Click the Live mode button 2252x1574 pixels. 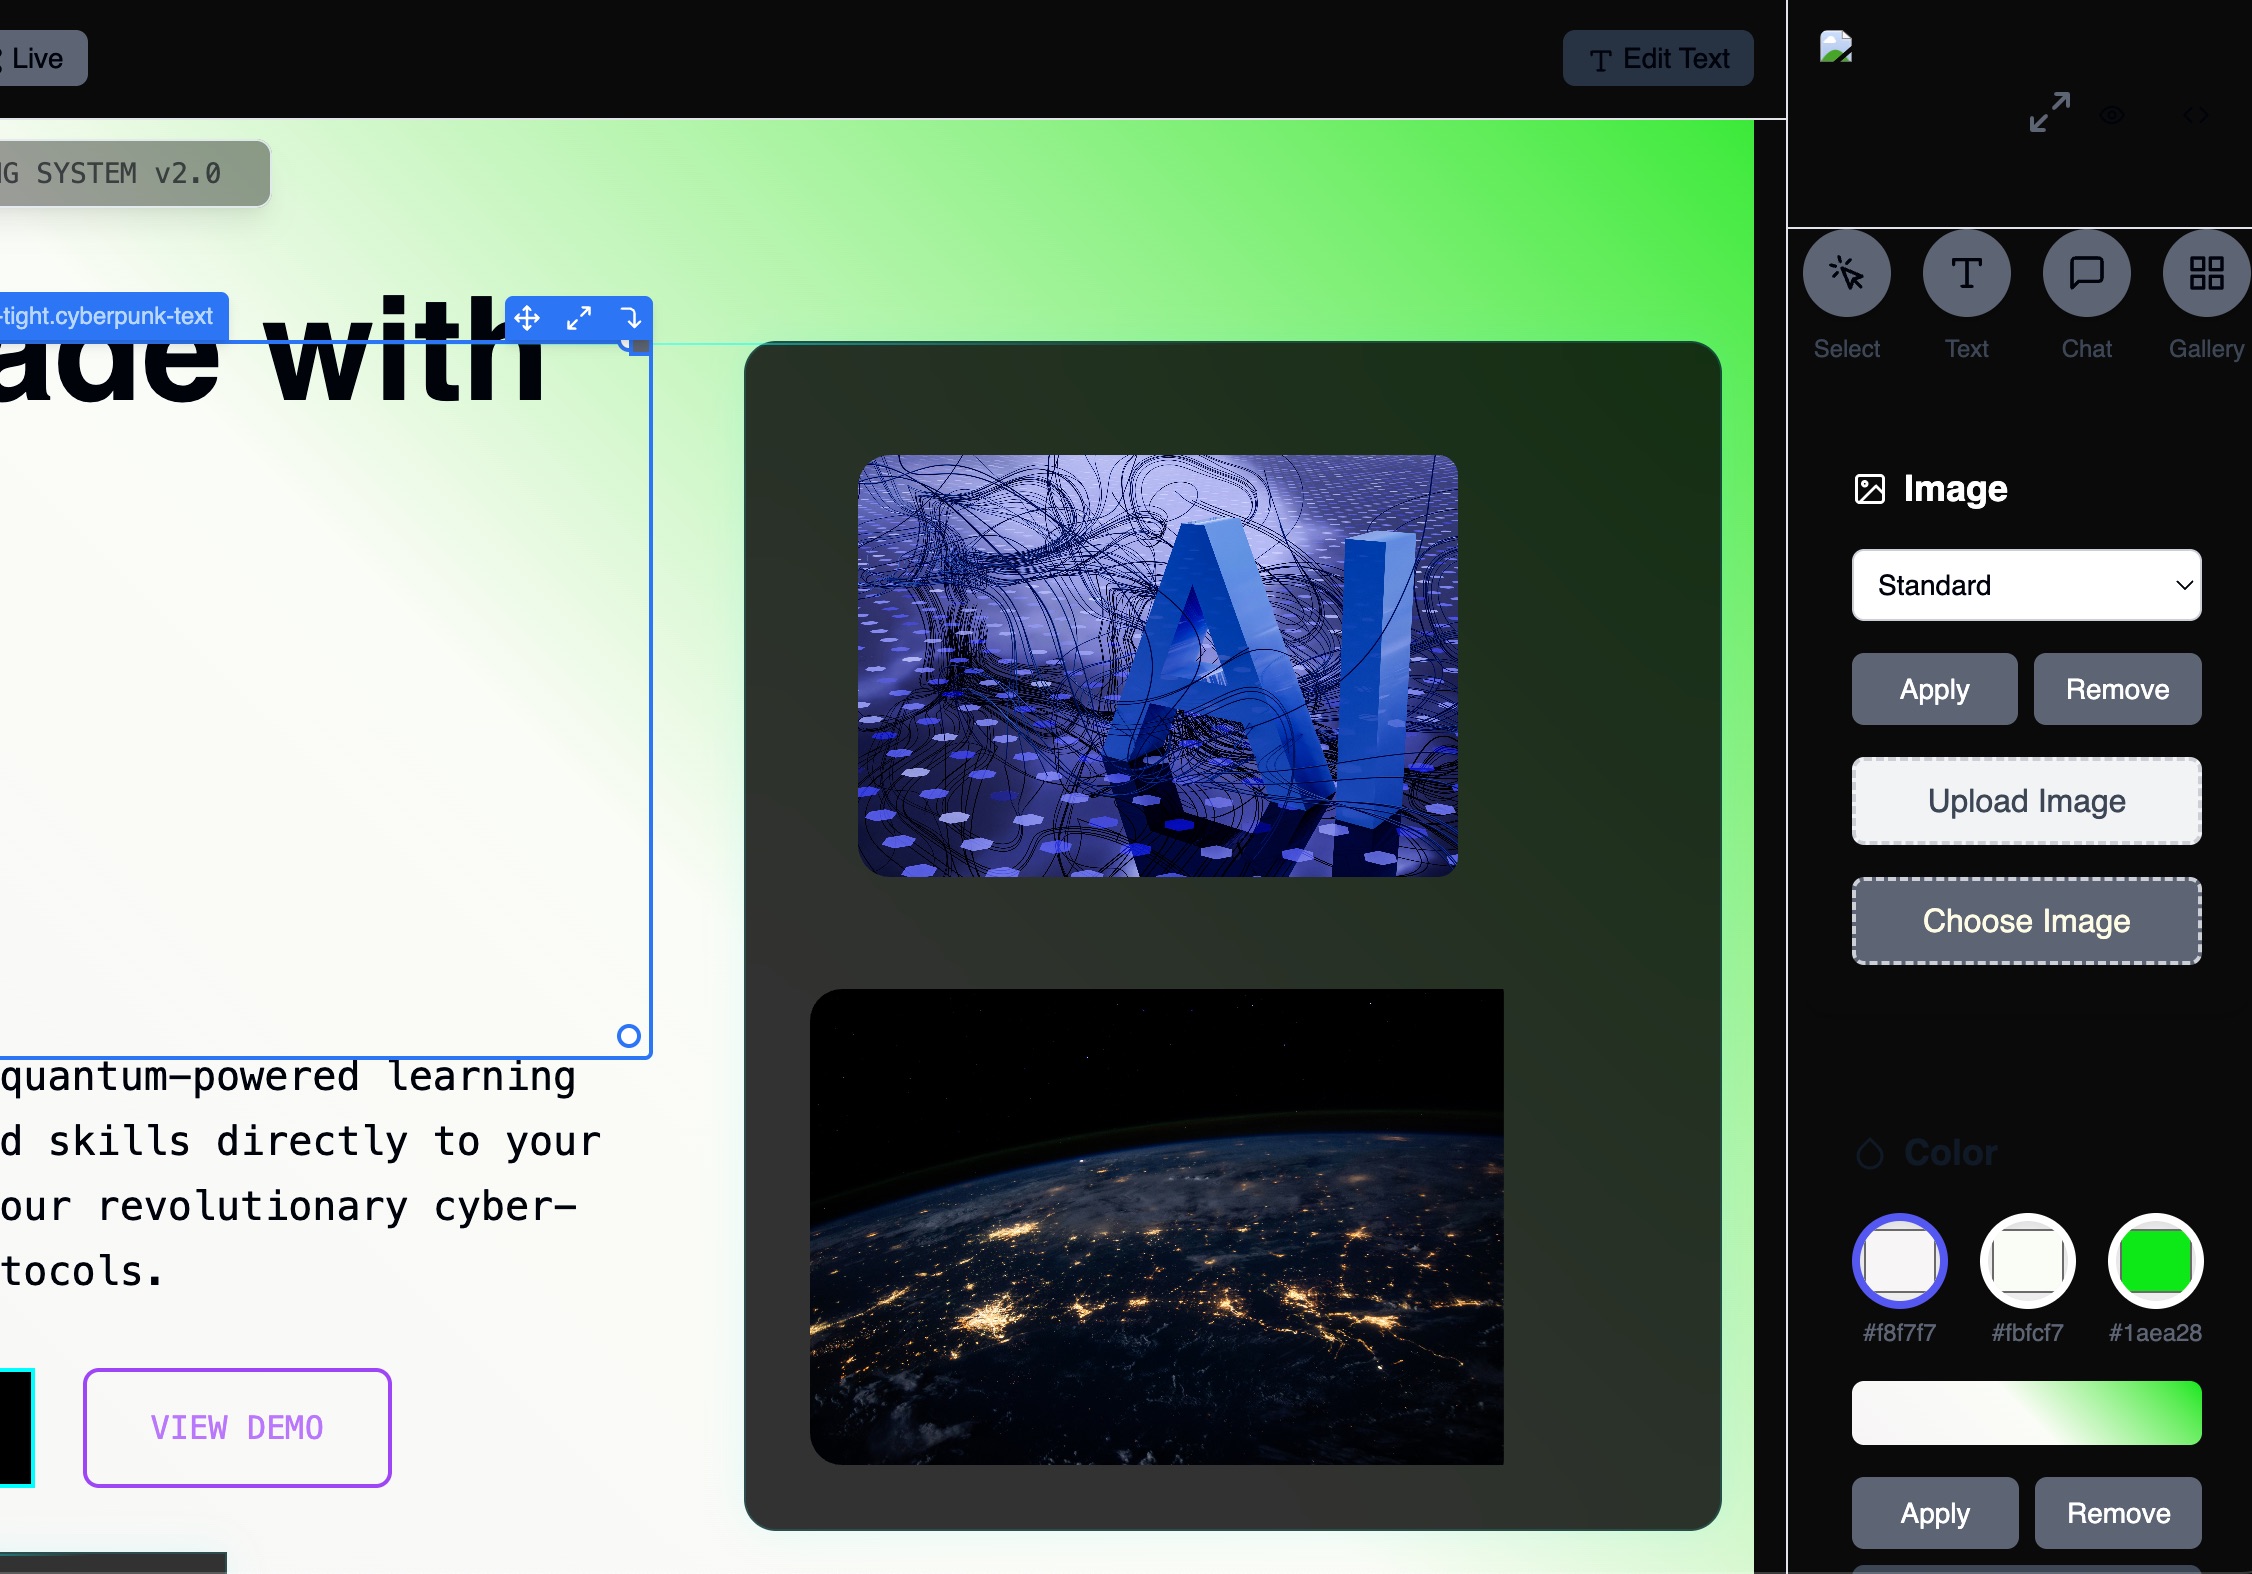40,58
